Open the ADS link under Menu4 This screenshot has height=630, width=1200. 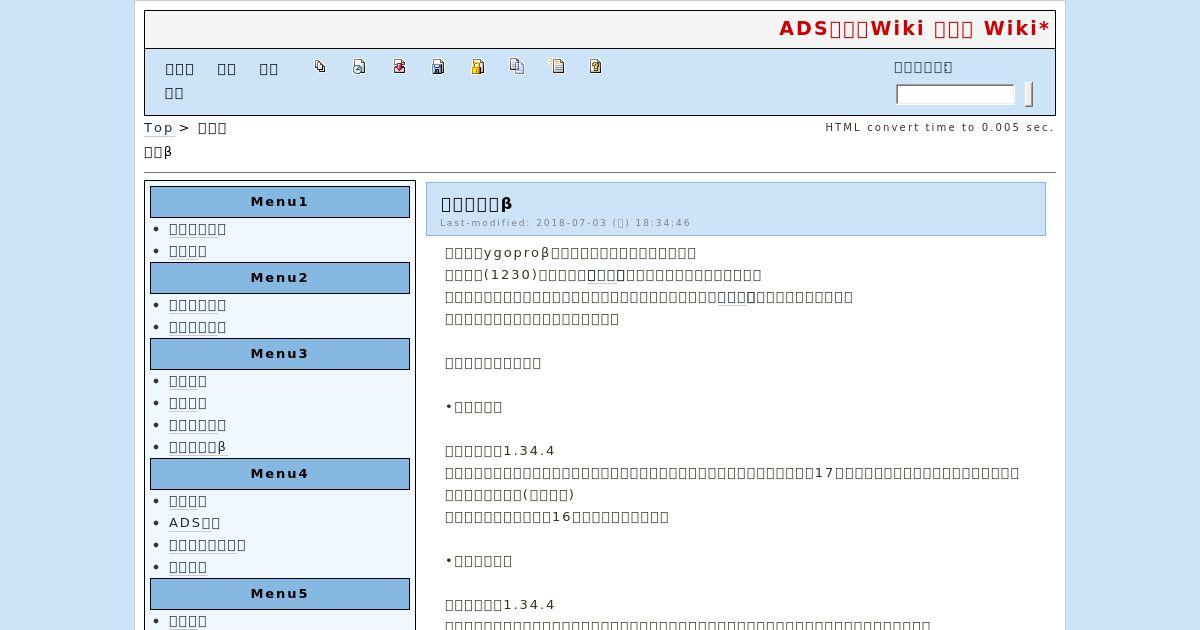tap(194, 523)
